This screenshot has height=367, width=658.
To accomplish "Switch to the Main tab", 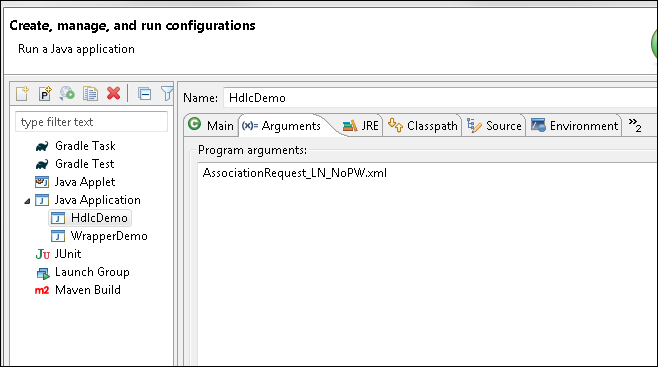I will pos(212,125).
